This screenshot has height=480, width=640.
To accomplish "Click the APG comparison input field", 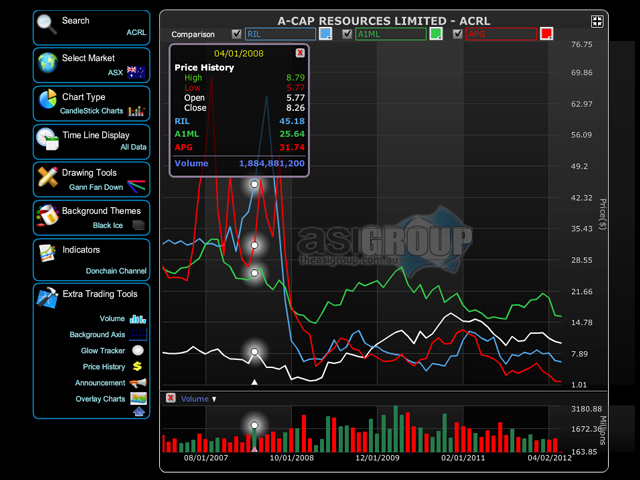I will point(502,34).
